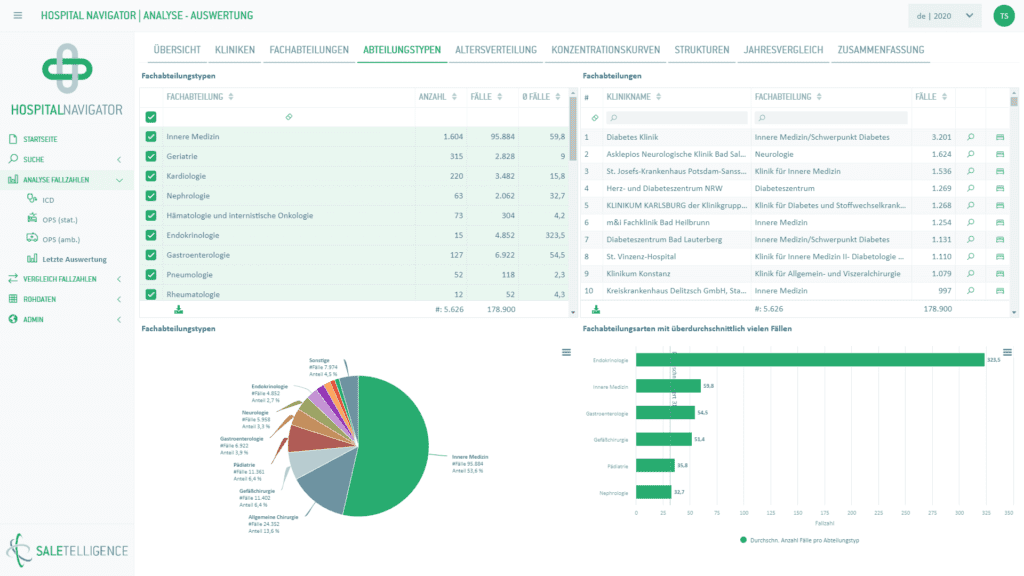The width and height of the screenshot is (1024, 576).
Task: Click the magnifier icon in Diabetes Klinik row
Action: [x=970, y=137]
